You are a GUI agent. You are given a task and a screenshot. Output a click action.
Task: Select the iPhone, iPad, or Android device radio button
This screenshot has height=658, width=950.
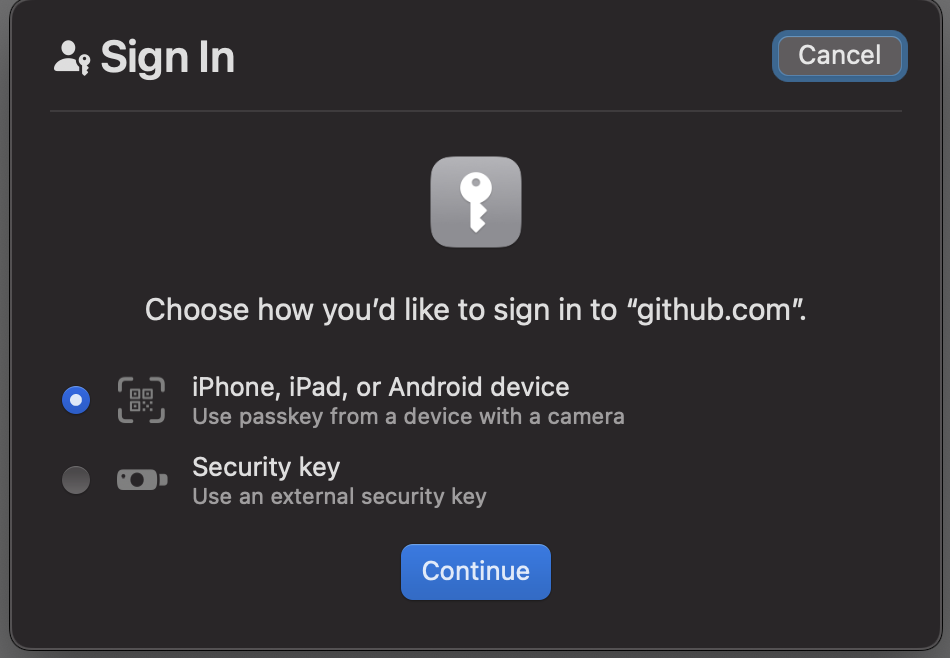click(x=76, y=401)
